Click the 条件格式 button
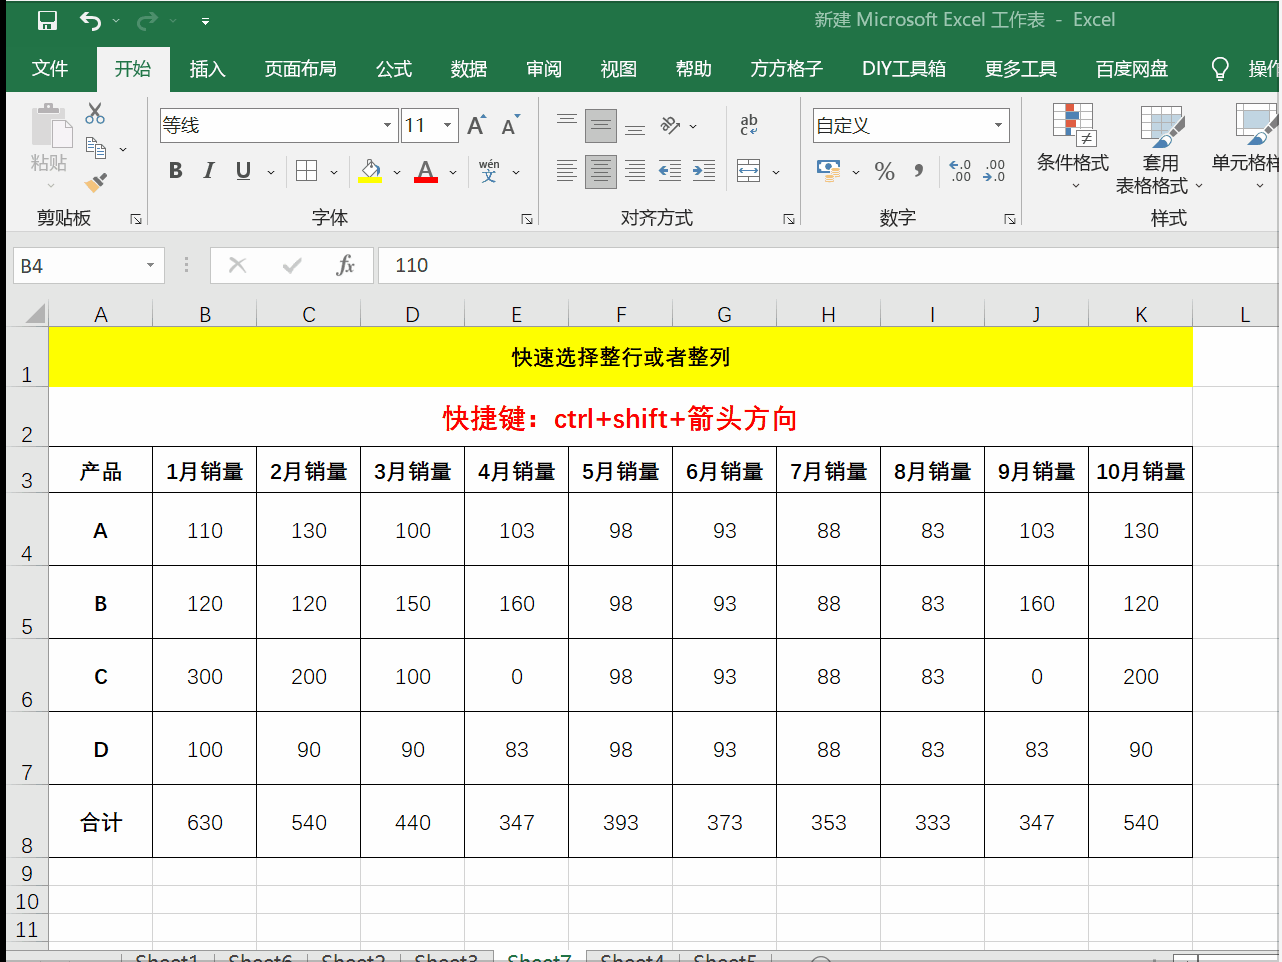The height and width of the screenshot is (962, 1282). pos(1072,145)
